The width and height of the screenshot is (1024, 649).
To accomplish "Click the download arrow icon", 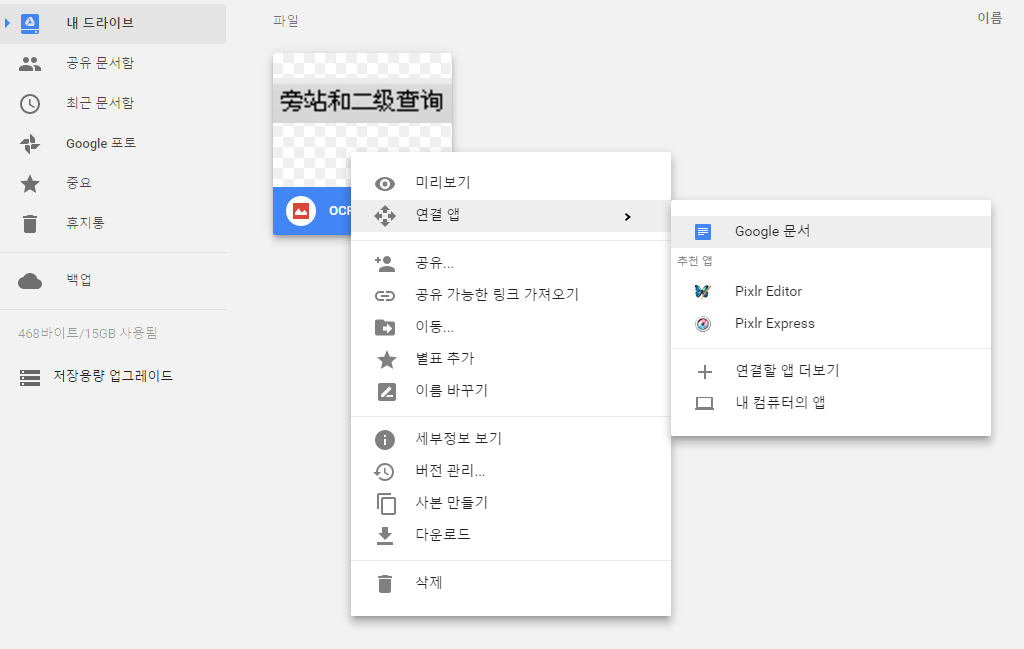I will click(x=385, y=536).
